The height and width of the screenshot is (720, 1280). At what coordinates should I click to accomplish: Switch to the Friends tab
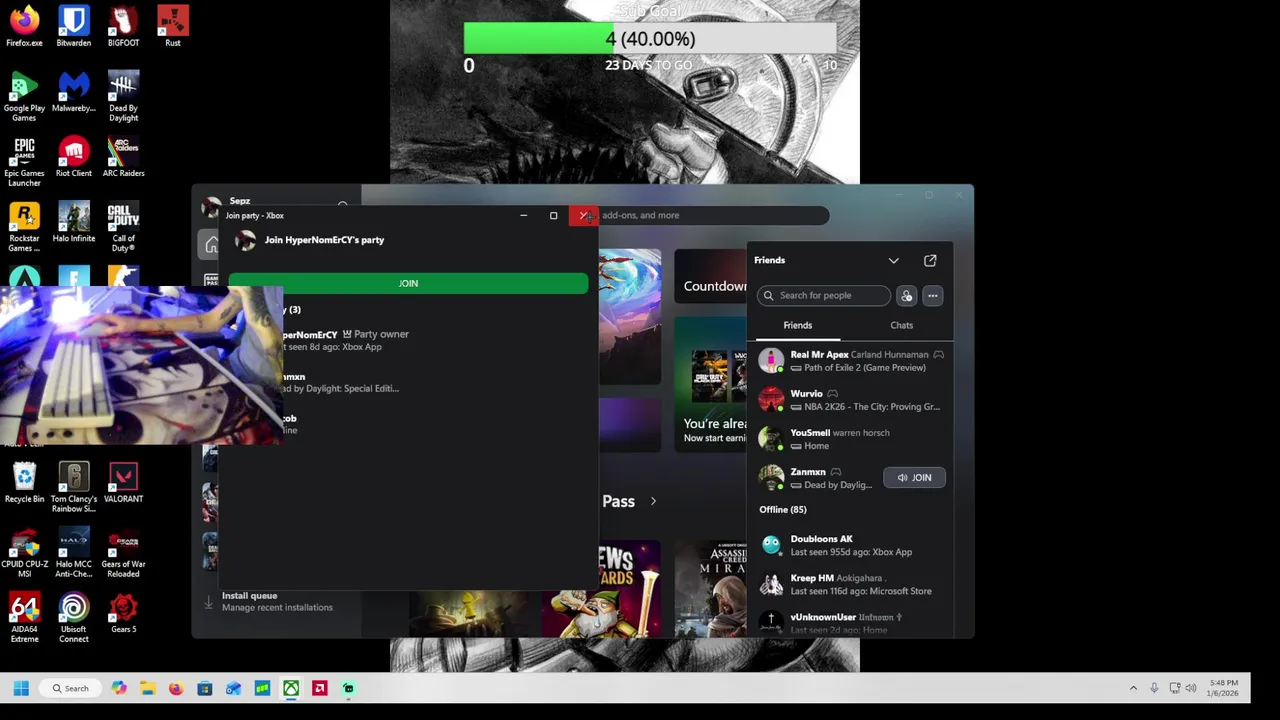pos(797,325)
